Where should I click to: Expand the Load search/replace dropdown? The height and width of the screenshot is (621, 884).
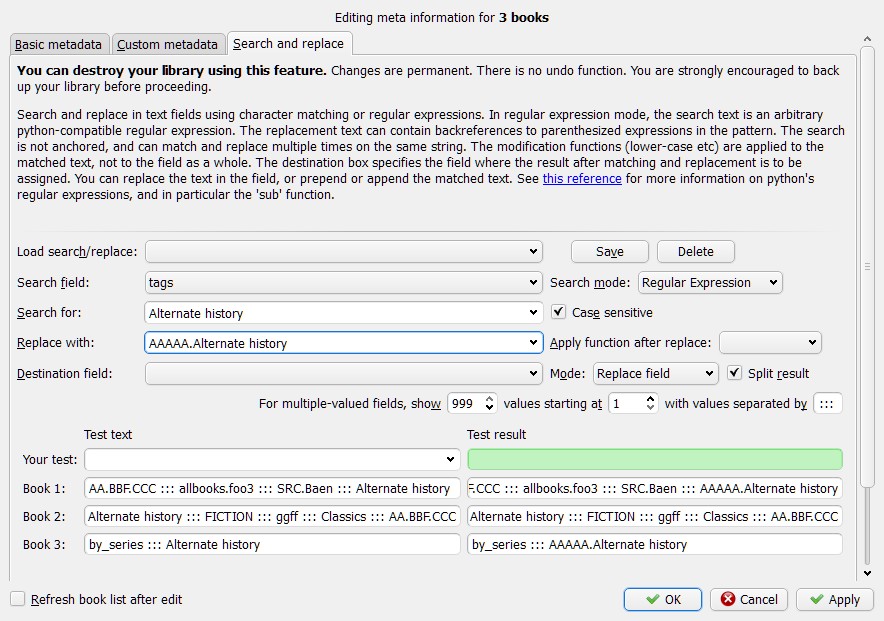pos(343,251)
